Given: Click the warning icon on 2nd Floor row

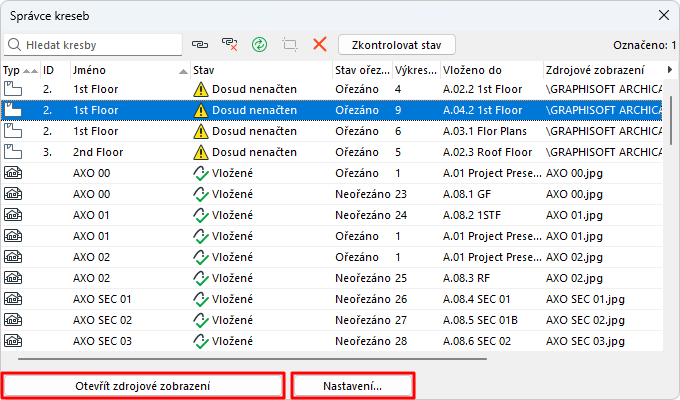Looking at the screenshot, I should (x=201, y=152).
